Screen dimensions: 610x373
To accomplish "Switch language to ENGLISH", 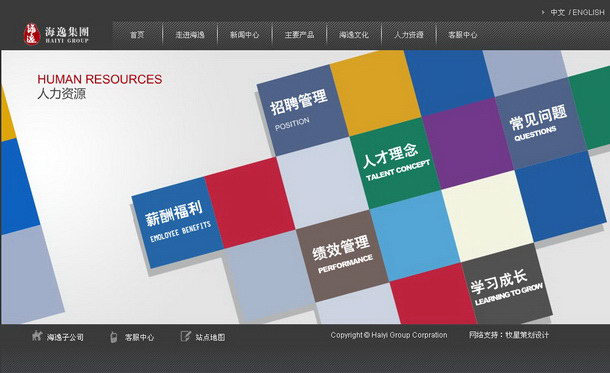I will [x=588, y=12].
